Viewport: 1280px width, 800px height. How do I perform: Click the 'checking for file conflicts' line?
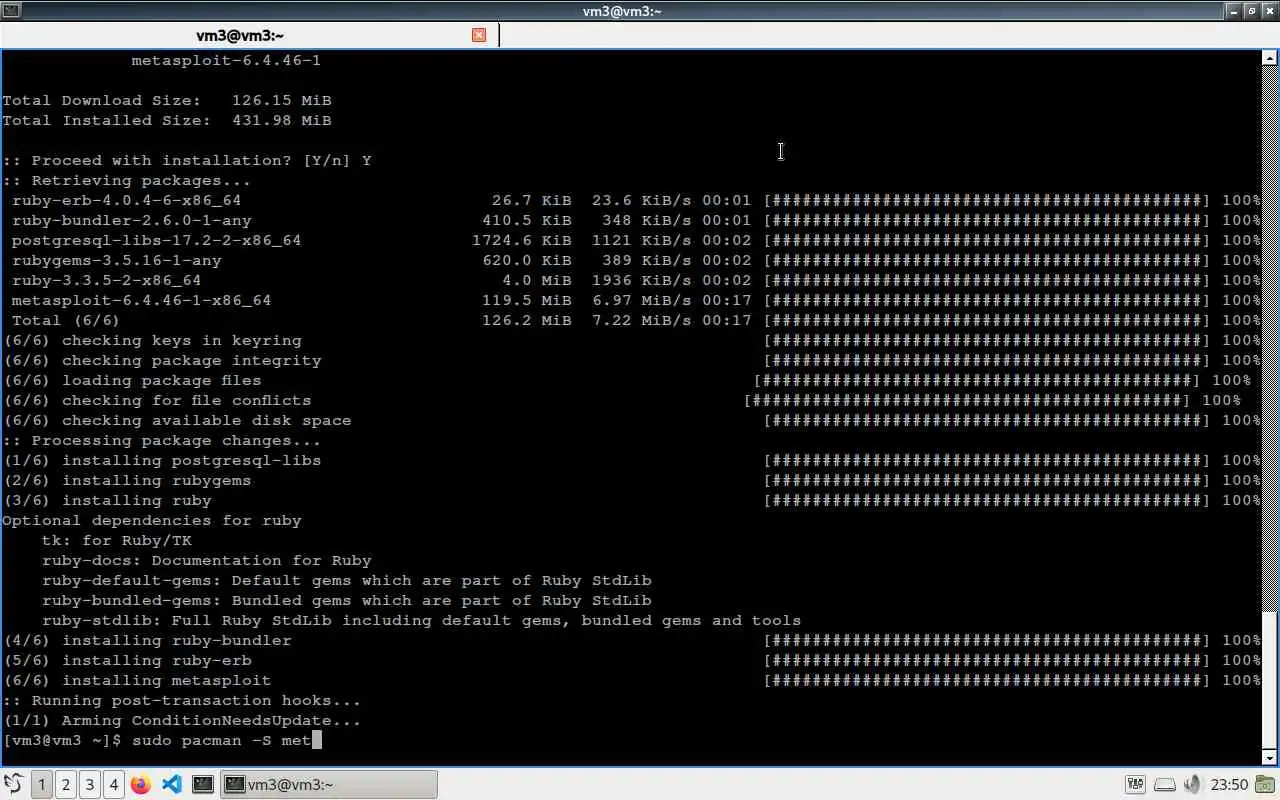pyautogui.click(x=622, y=400)
